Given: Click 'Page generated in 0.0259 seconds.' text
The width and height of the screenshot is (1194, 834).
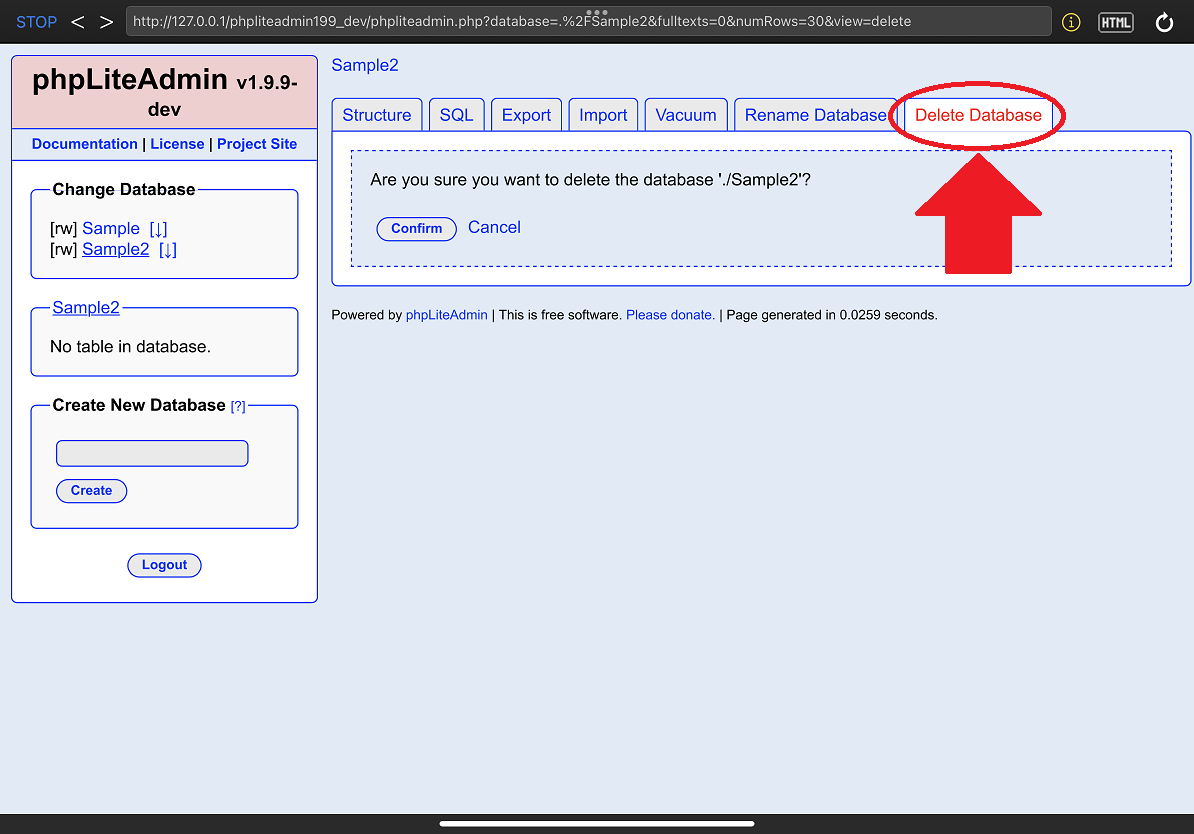Looking at the screenshot, I should (x=832, y=315).
